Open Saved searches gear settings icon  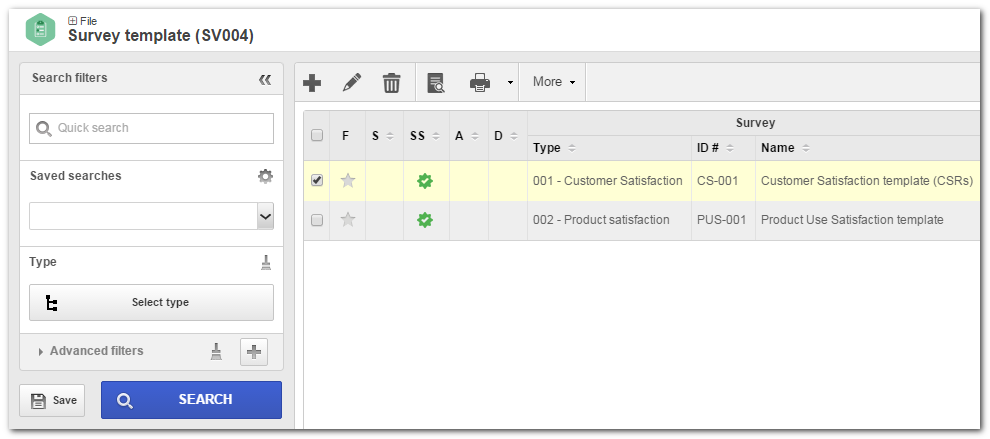point(265,176)
